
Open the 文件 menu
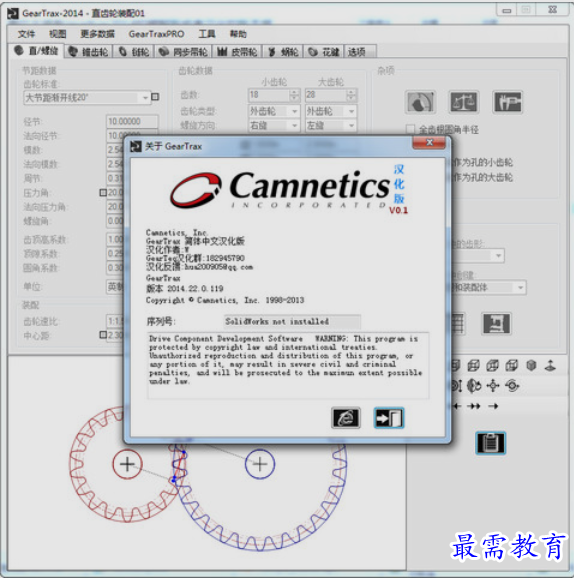(x=26, y=34)
